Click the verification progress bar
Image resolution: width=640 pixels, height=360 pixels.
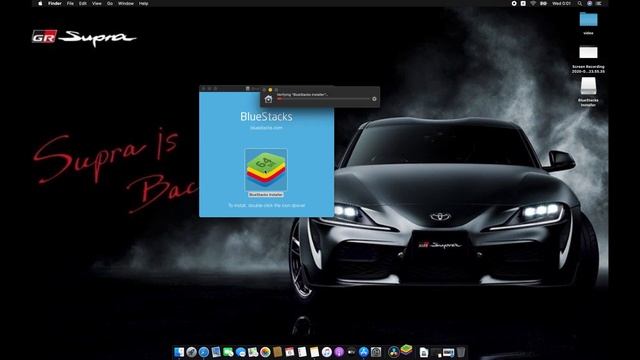(x=323, y=99)
